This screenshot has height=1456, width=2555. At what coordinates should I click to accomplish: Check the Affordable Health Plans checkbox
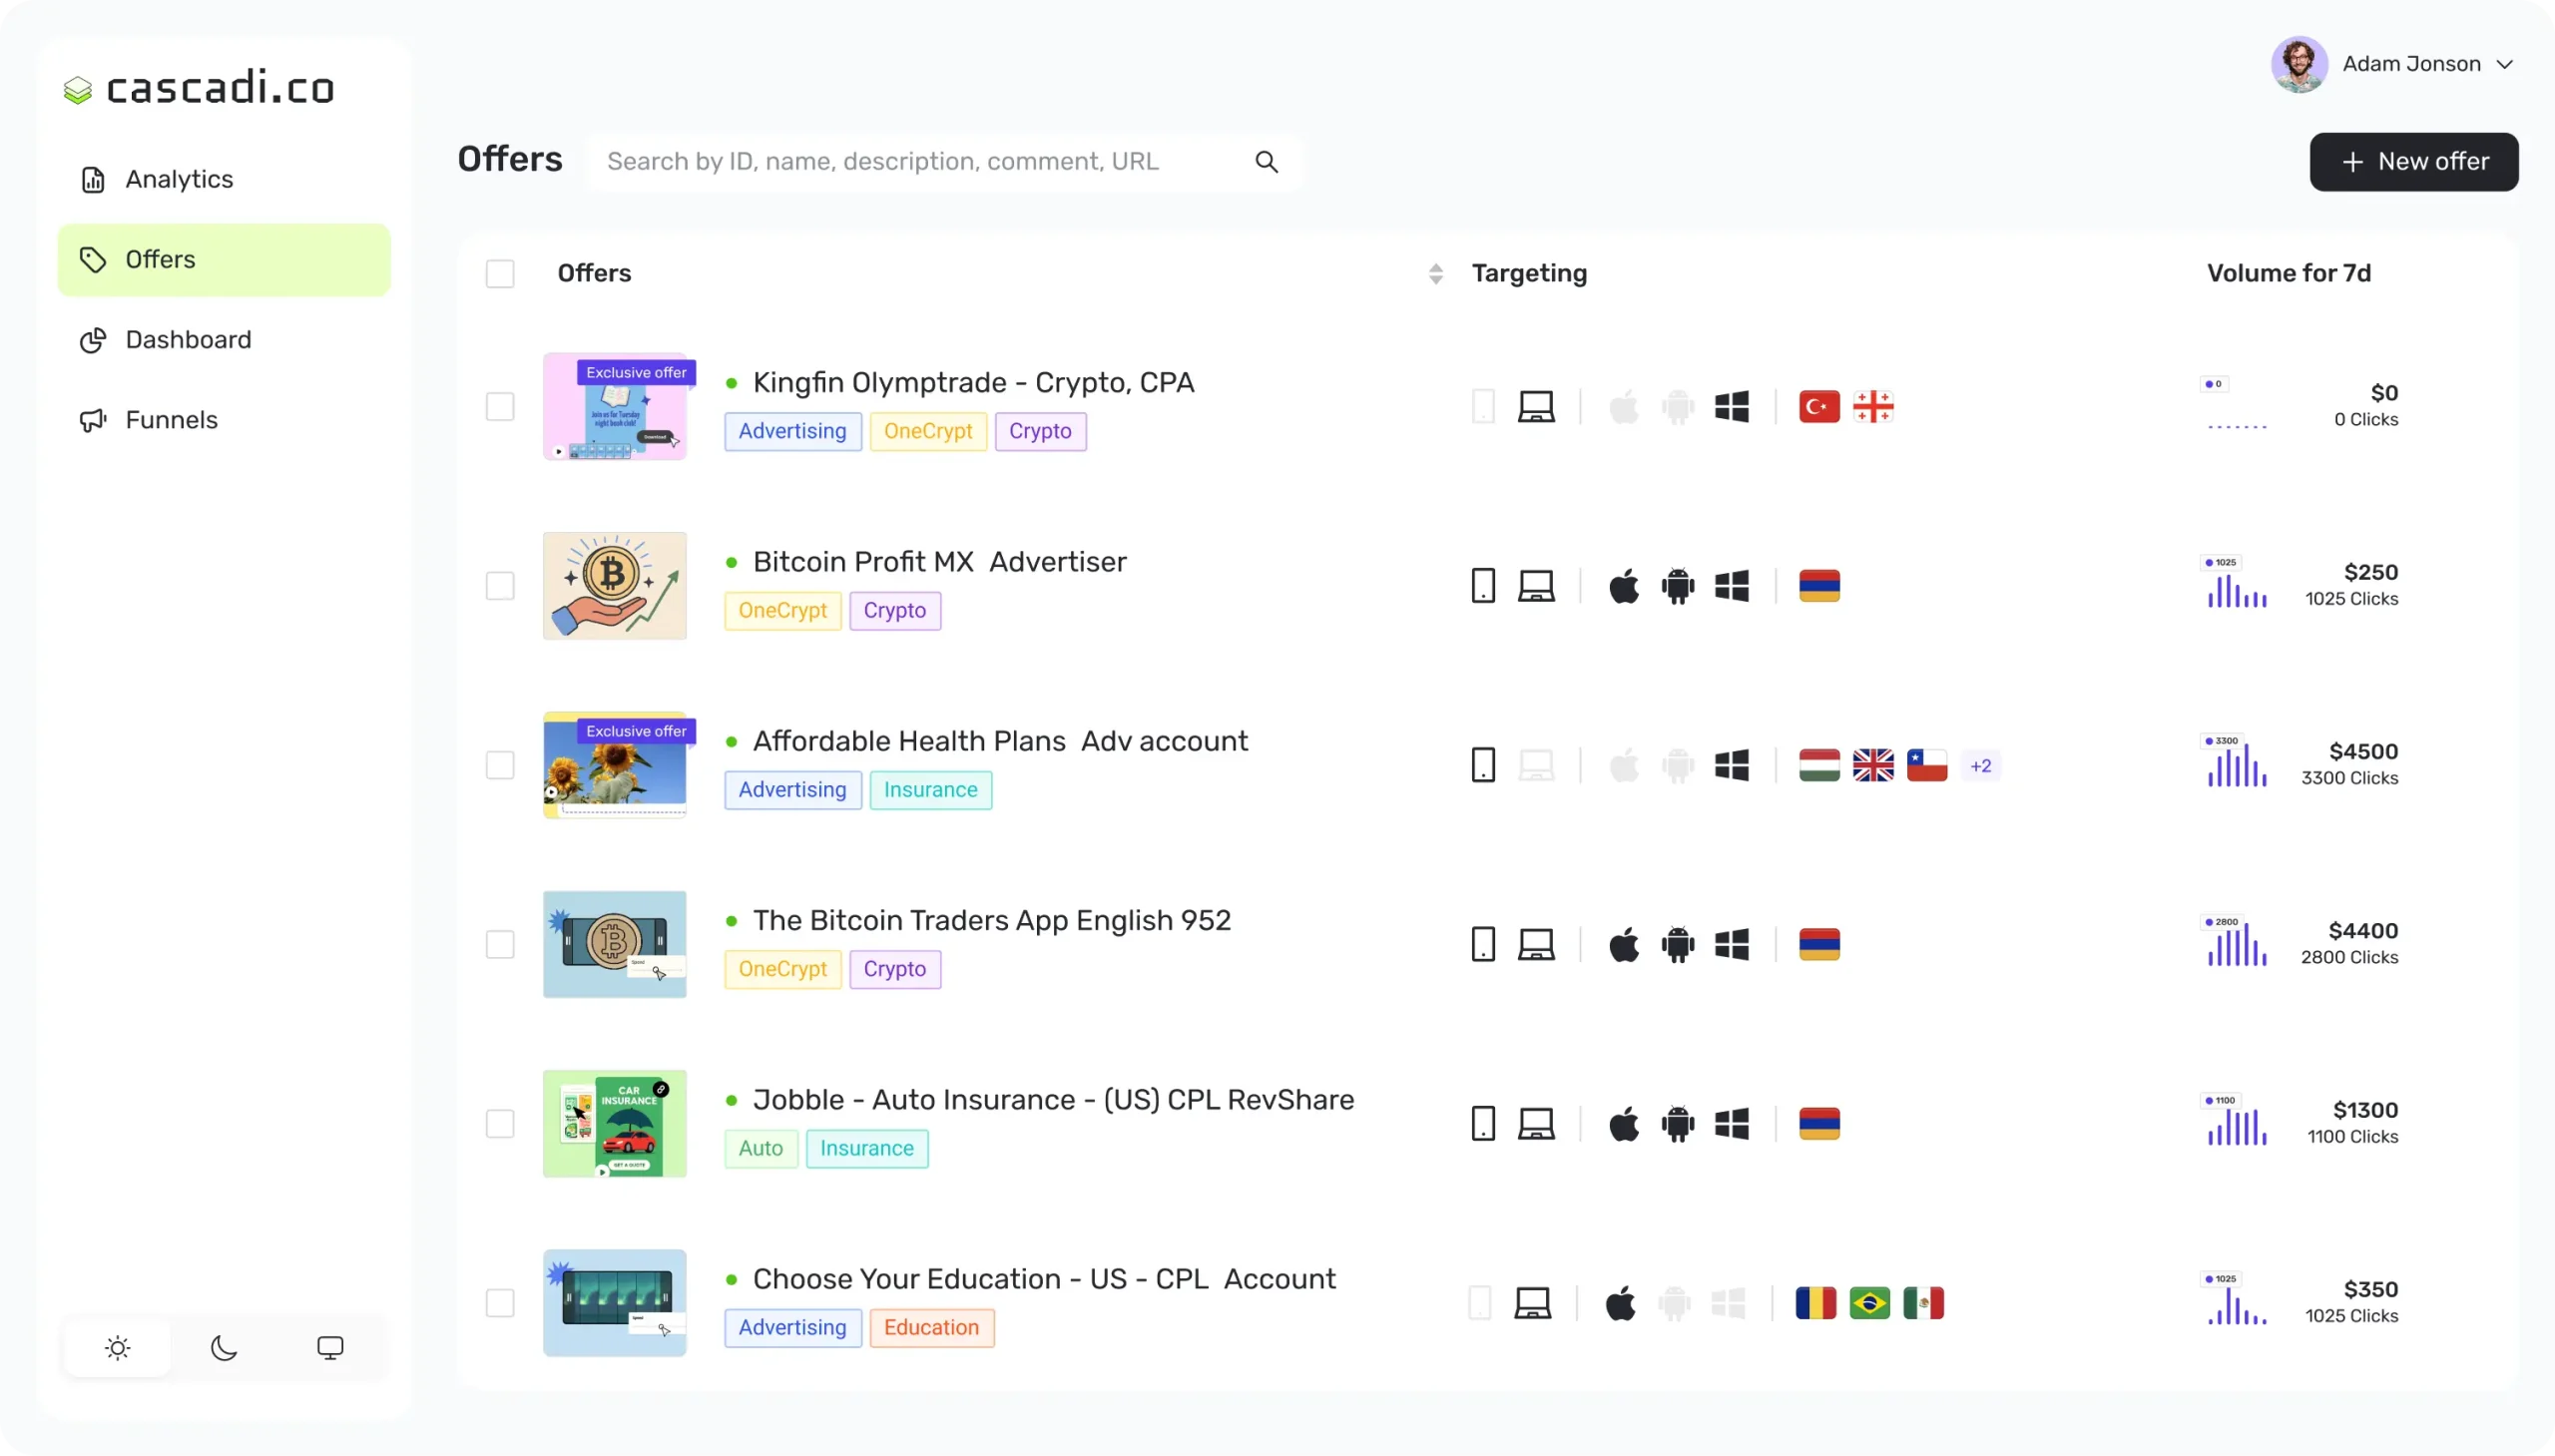(500, 766)
